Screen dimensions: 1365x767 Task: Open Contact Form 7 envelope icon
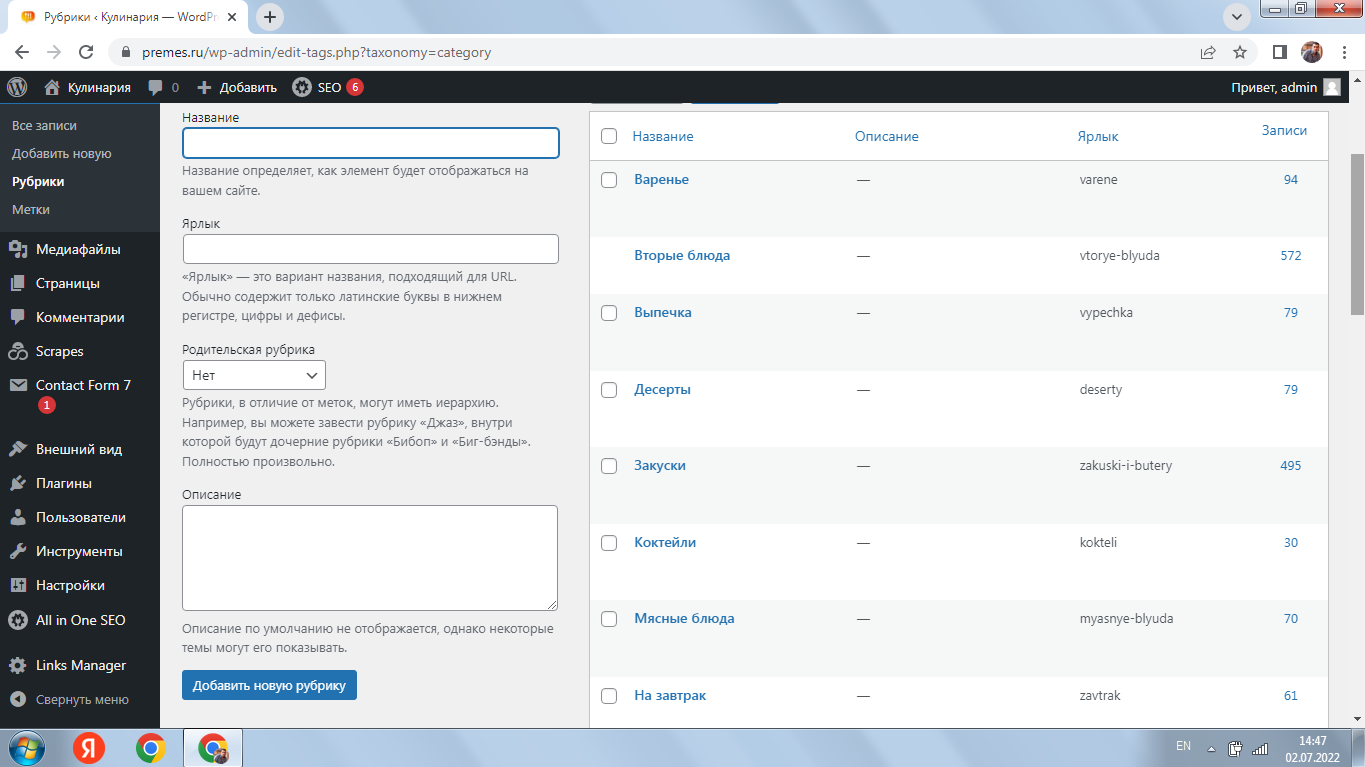tap(17, 385)
